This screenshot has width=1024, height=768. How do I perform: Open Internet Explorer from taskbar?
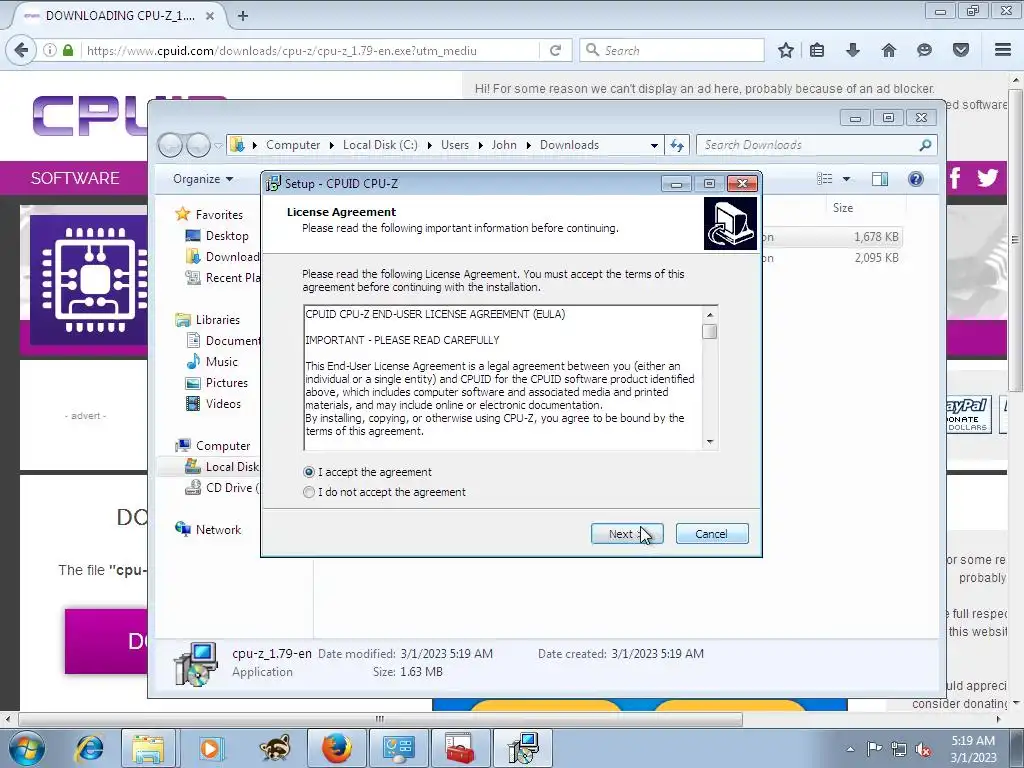pos(89,748)
